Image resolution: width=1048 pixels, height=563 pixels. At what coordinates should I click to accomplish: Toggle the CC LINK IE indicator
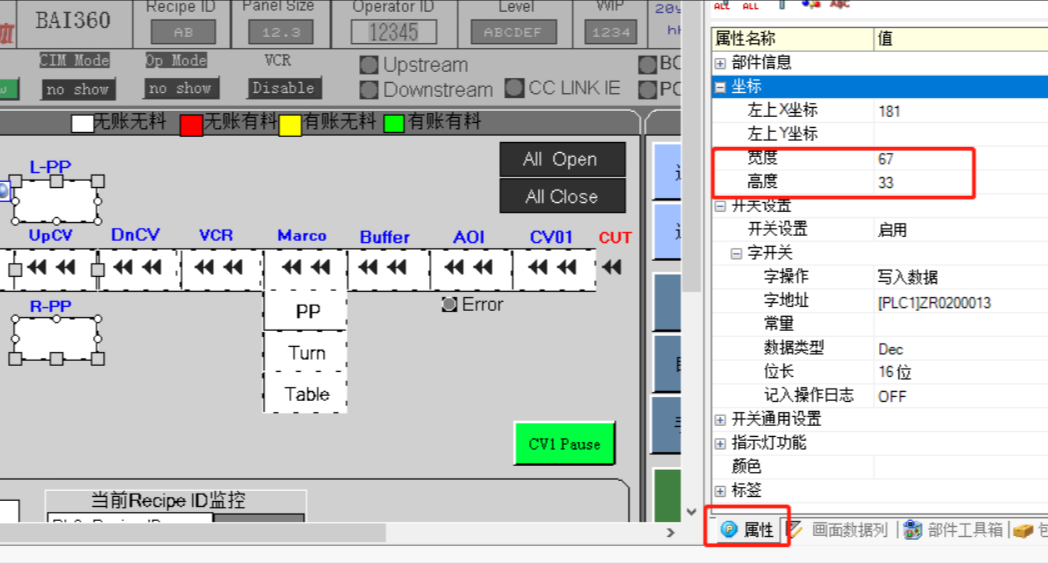(514, 88)
